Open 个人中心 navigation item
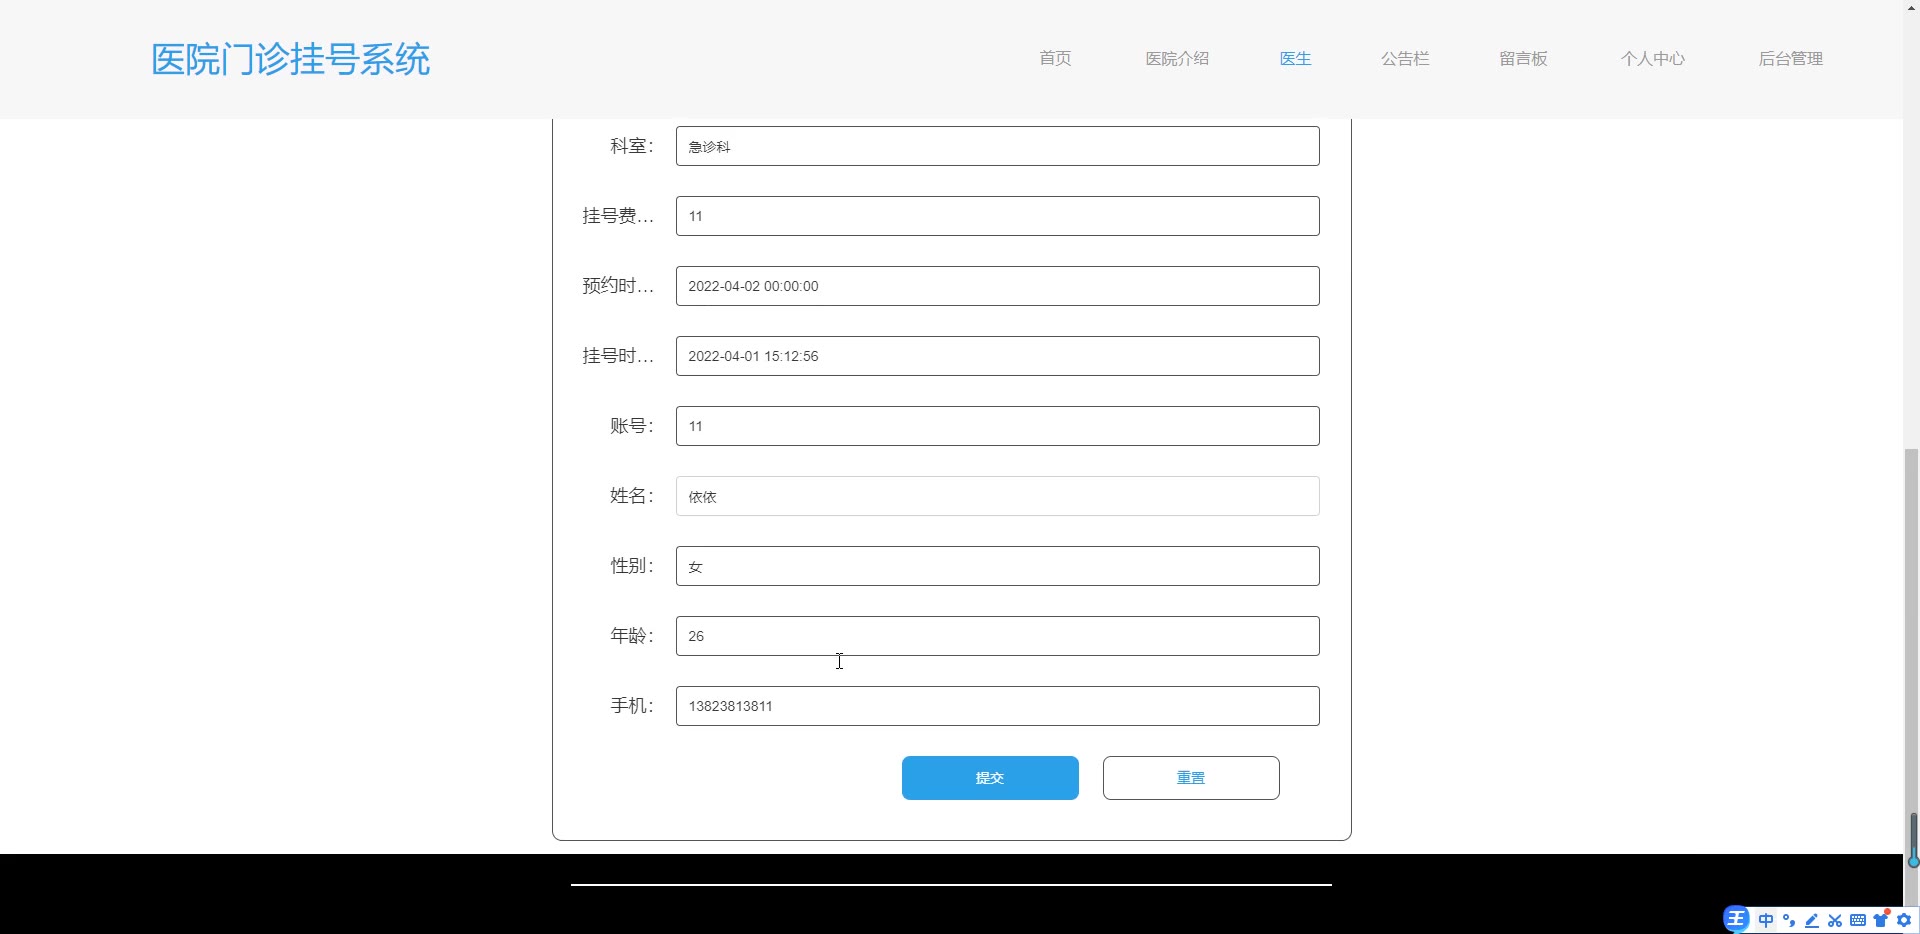 [x=1653, y=58]
